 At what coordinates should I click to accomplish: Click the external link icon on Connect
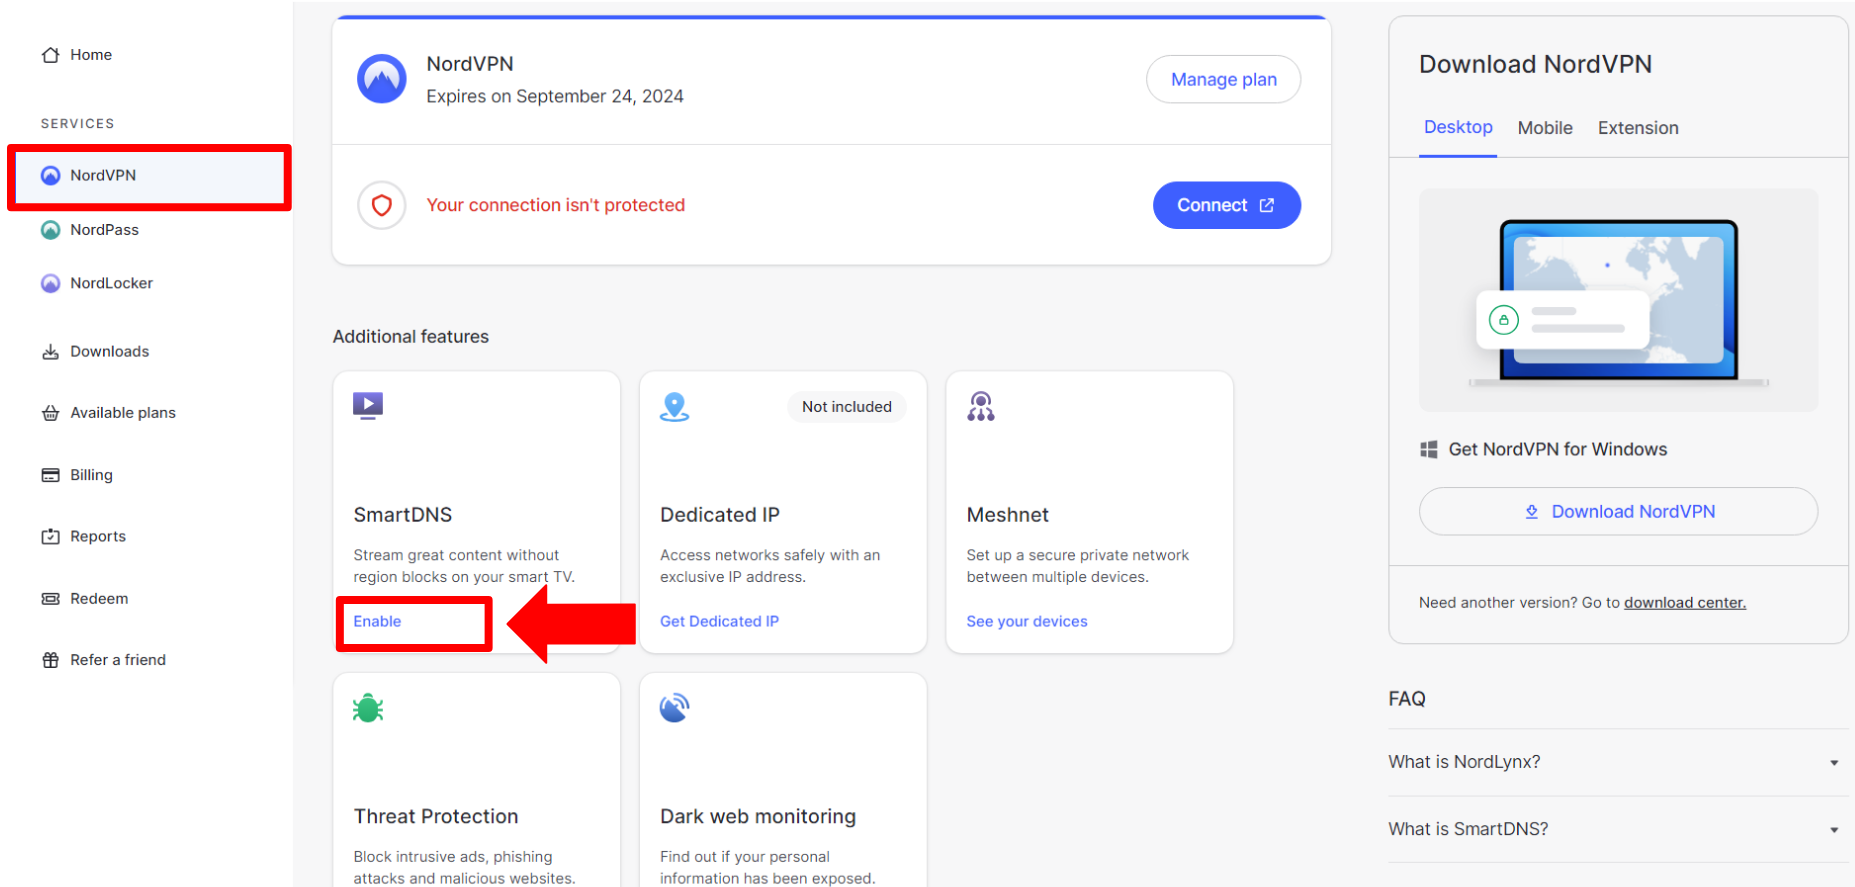click(x=1267, y=205)
